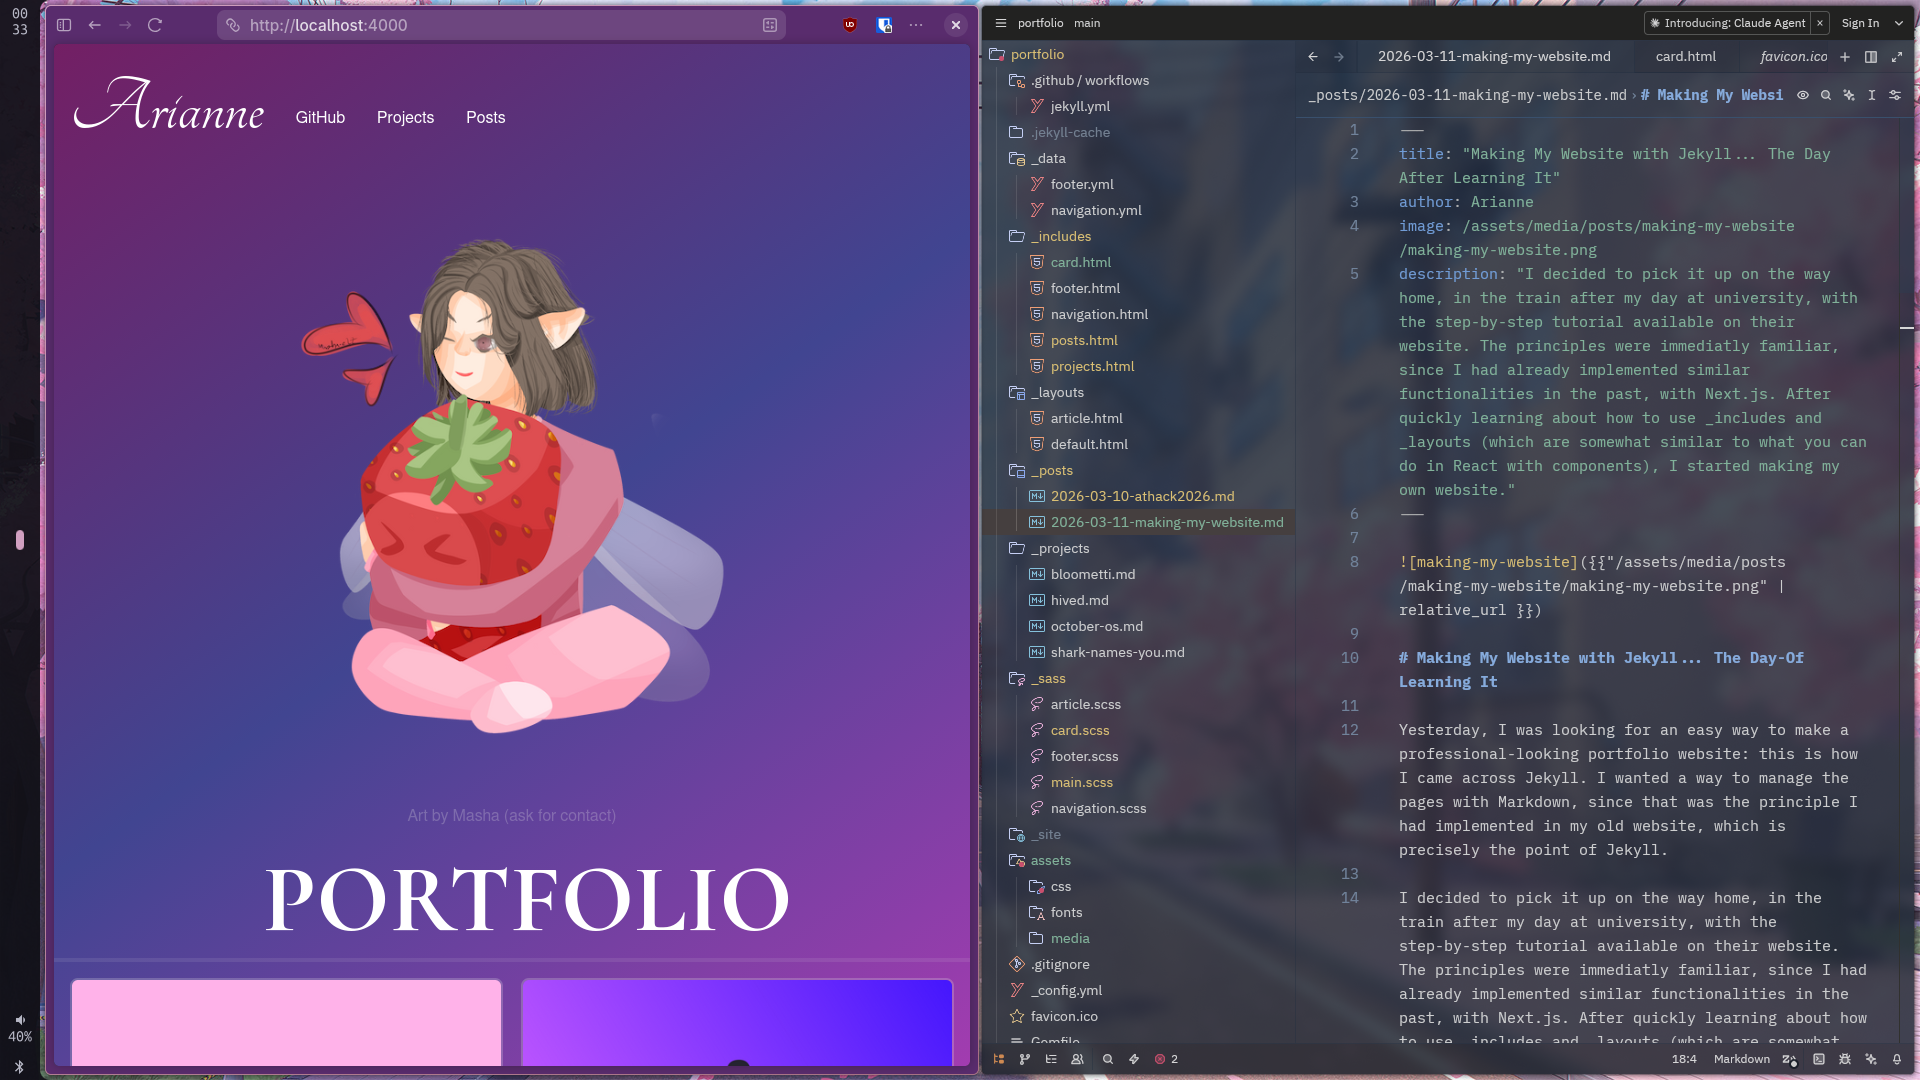Switch to the card.html tab
Screen dimensions: 1920x1080
pos(1685,57)
